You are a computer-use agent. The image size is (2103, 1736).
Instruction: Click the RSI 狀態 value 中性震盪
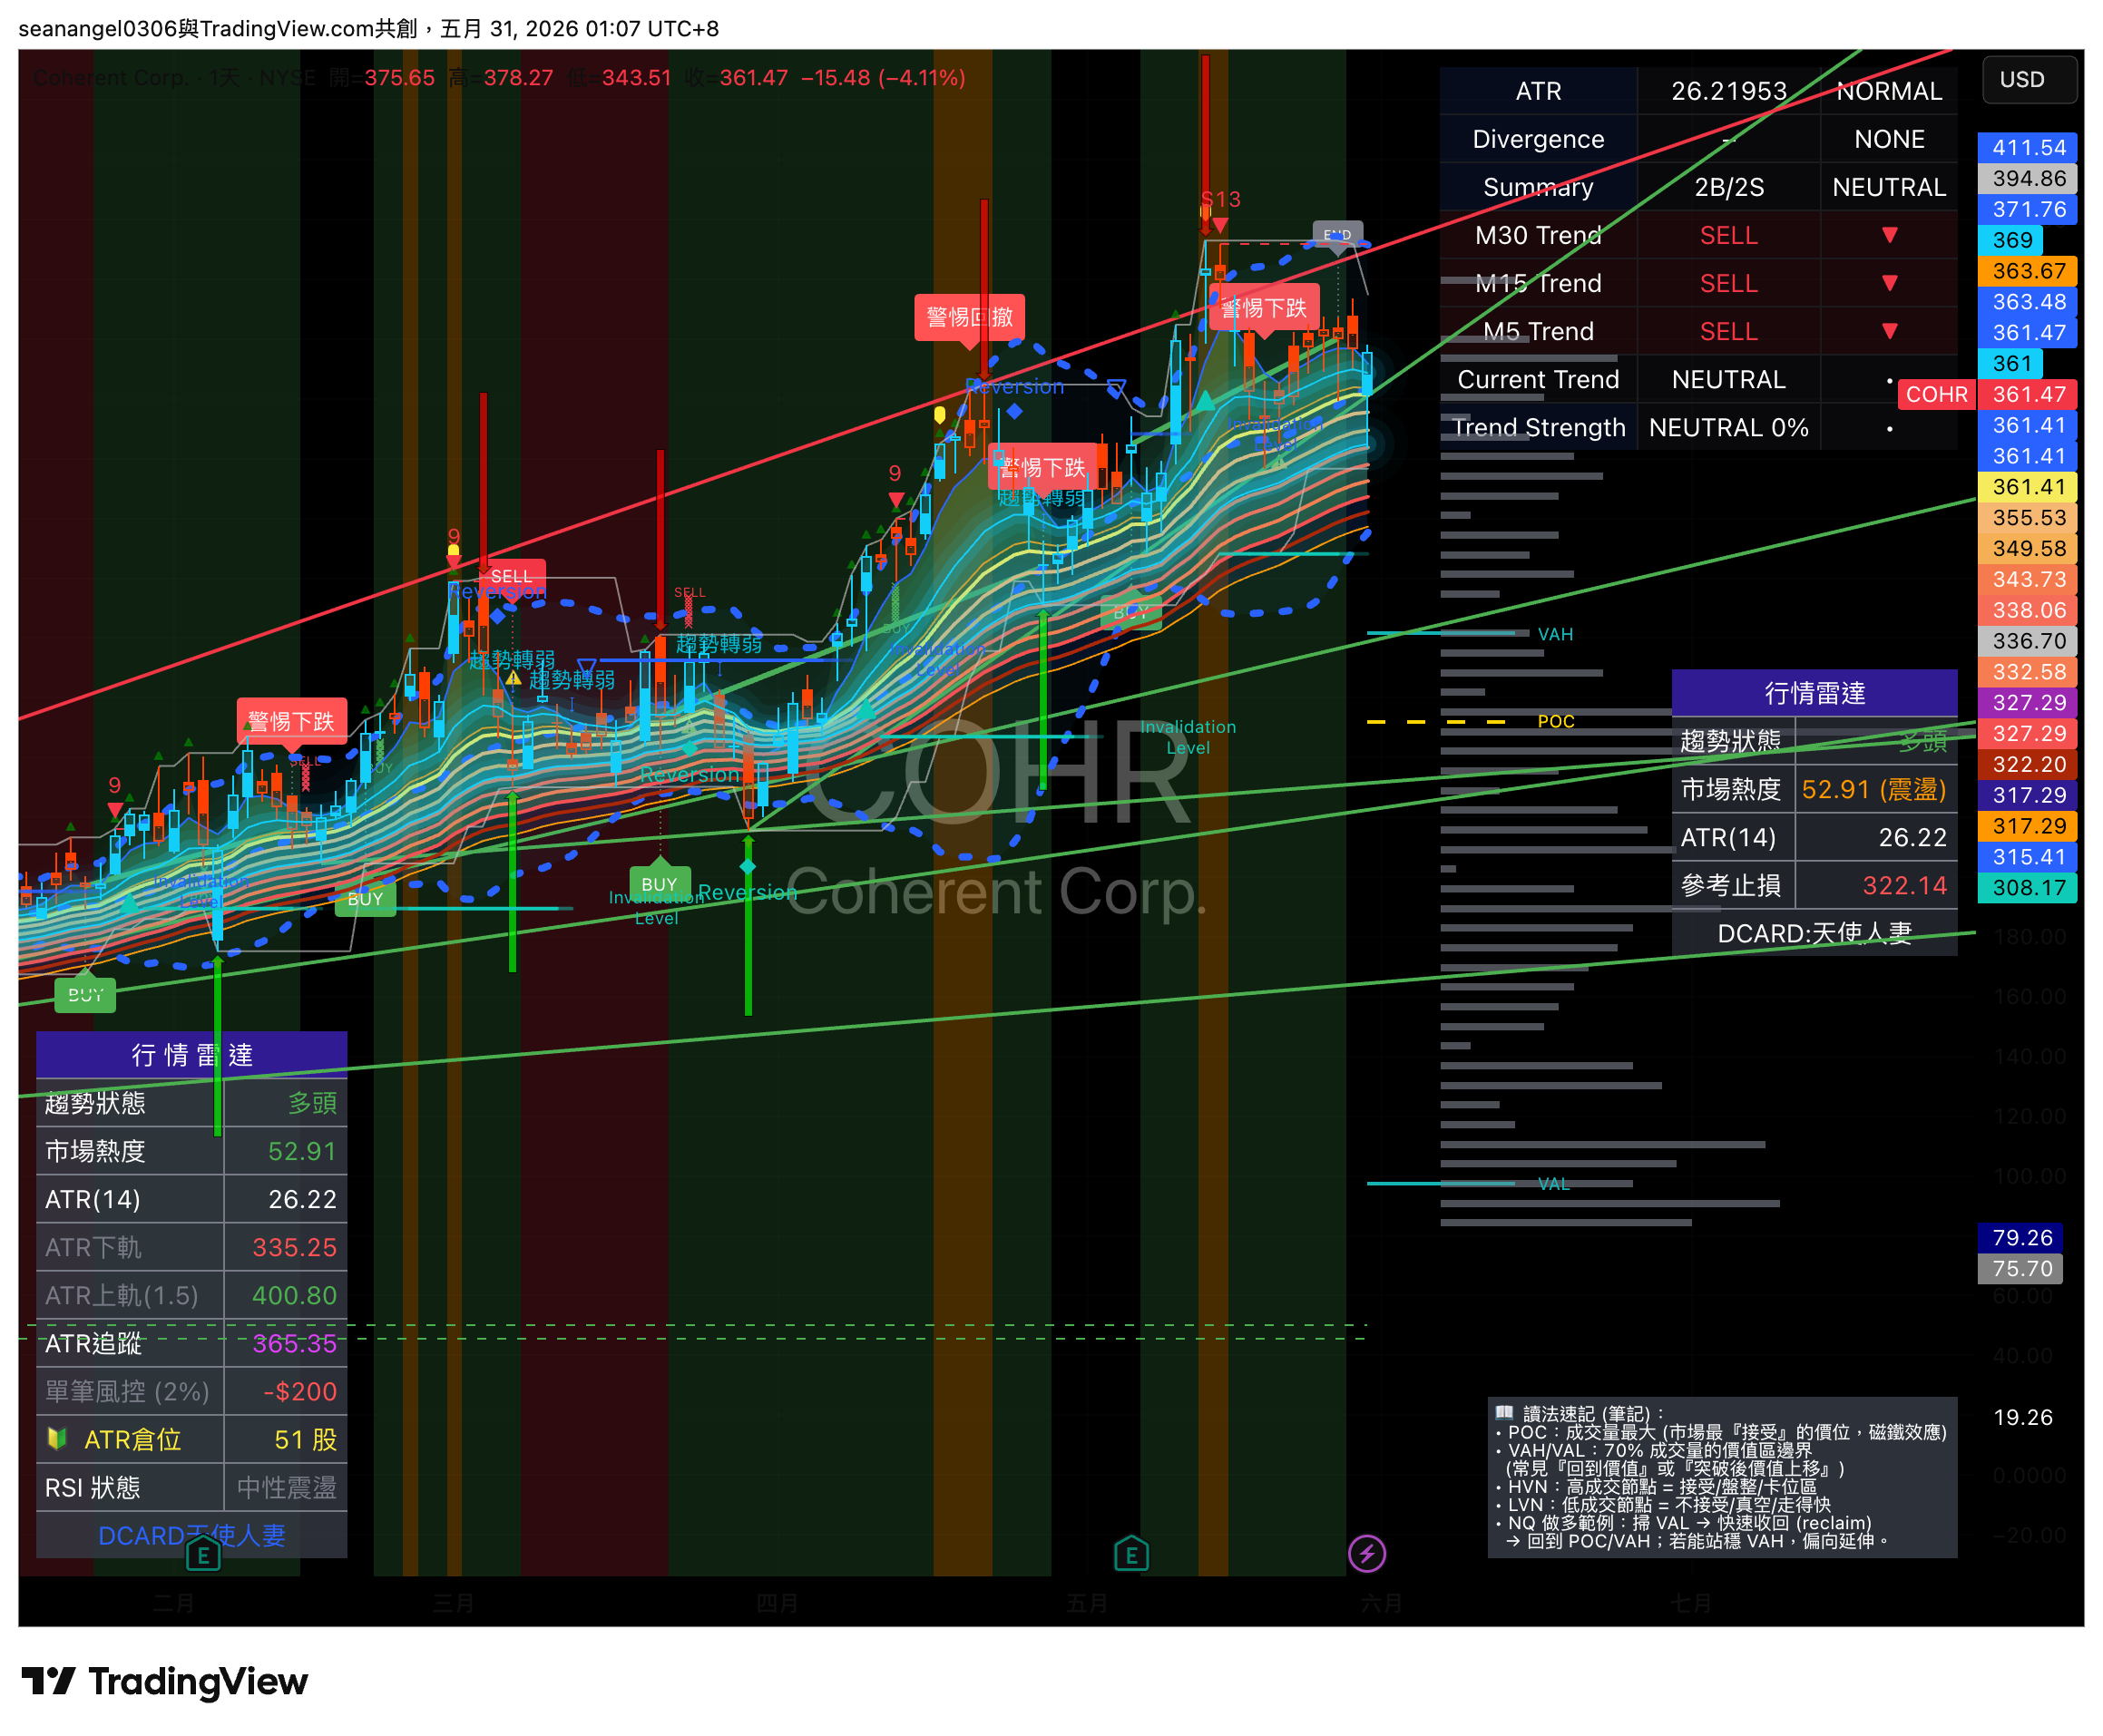pyautogui.click(x=286, y=1487)
